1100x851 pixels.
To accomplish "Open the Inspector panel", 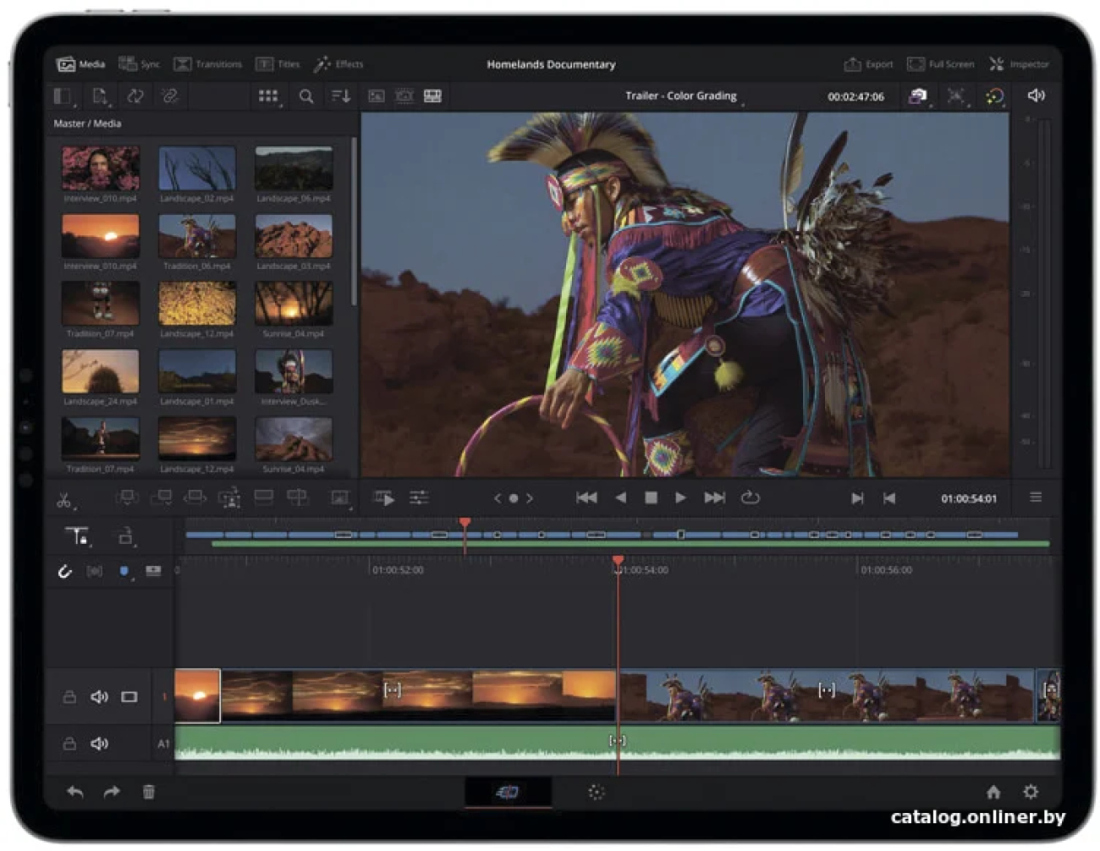I will (1019, 65).
